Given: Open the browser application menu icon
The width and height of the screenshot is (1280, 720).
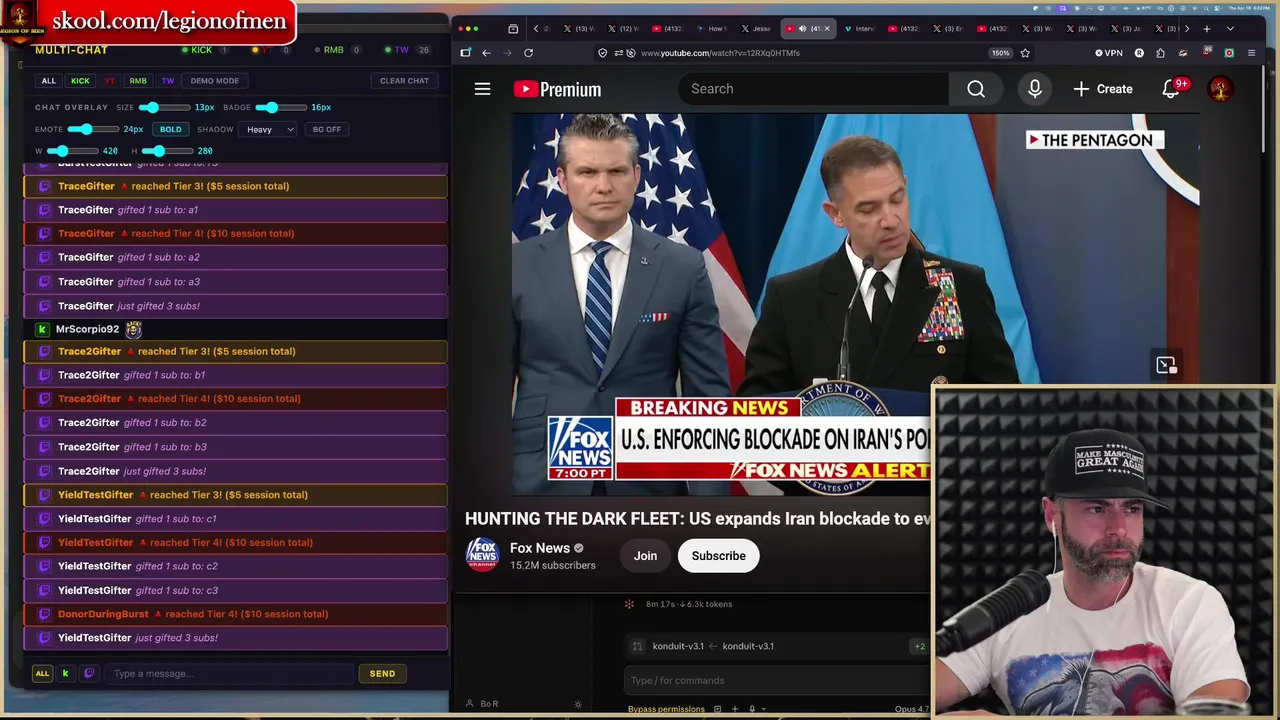Looking at the screenshot, I should coord(1251,53).
